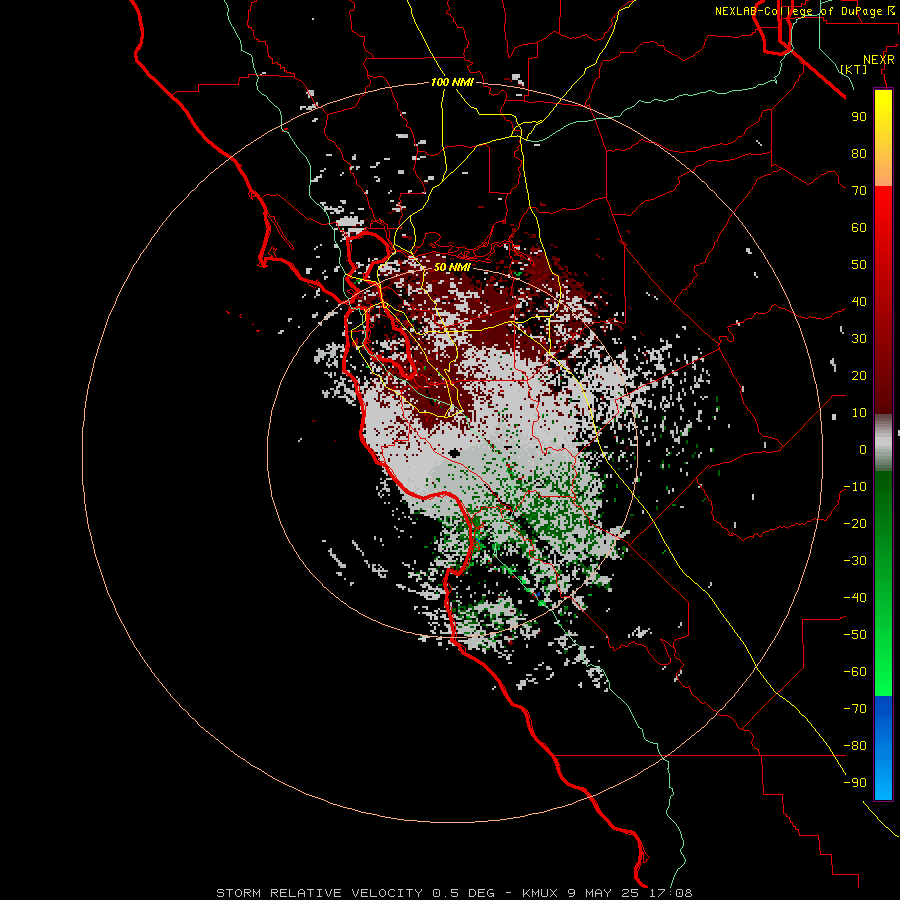Screen dimensions: 900x900
Task: Select the "0" velocity scale label
Action: click(x=863, y=450)
